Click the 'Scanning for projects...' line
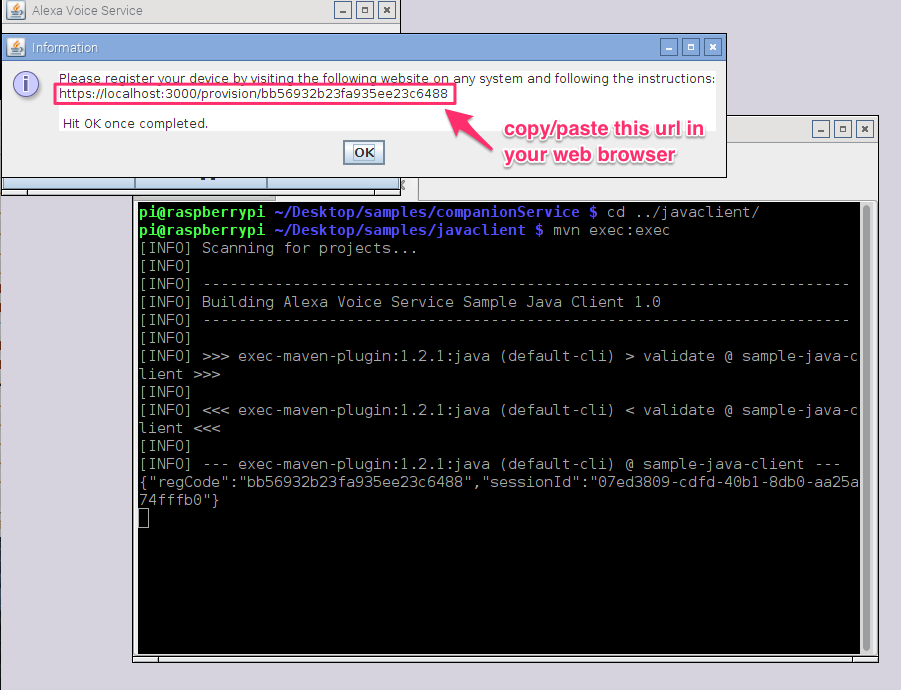 (309, 248)
